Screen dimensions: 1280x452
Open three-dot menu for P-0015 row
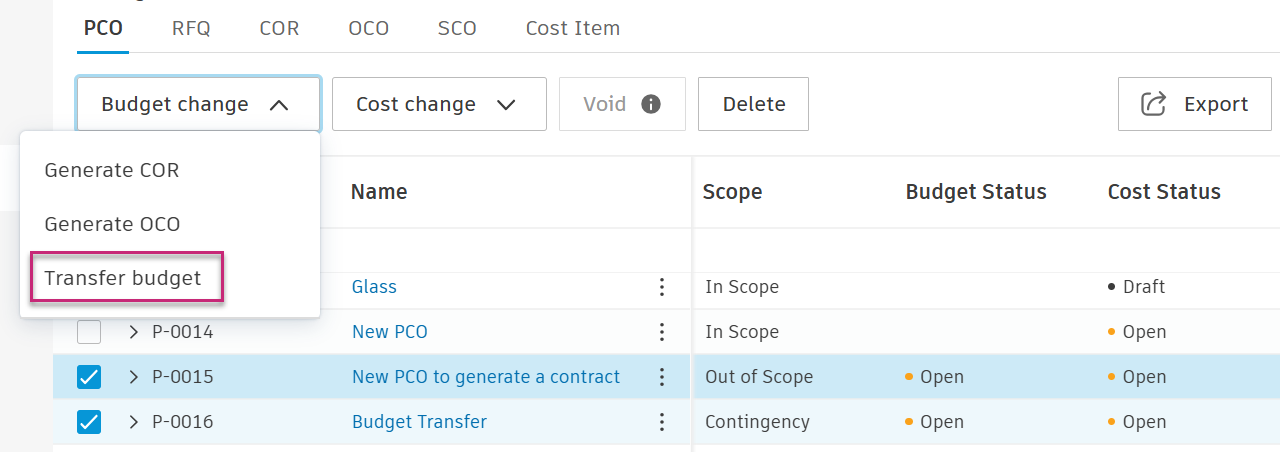point(661,377)
